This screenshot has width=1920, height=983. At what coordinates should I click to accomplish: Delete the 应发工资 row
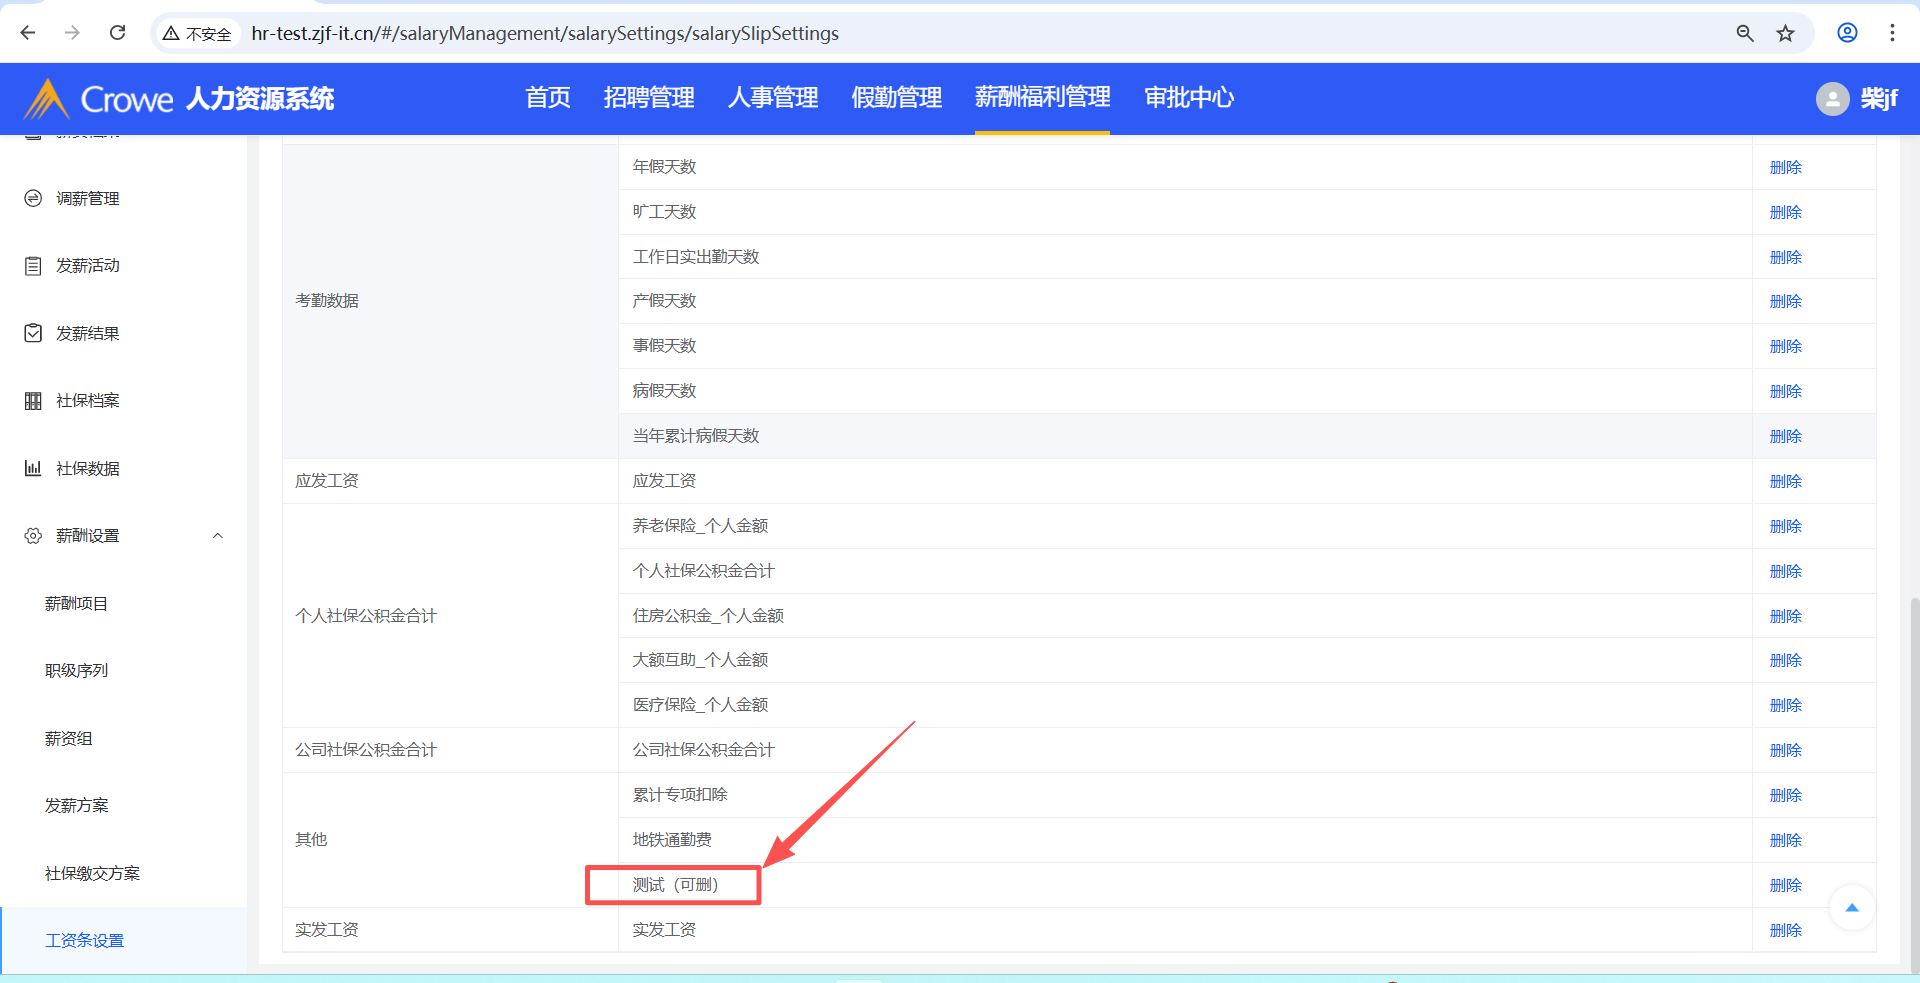1785,481
